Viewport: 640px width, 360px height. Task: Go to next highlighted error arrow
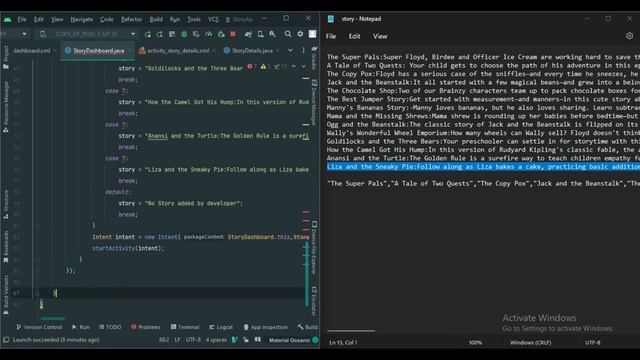click(x=303, y=67)
